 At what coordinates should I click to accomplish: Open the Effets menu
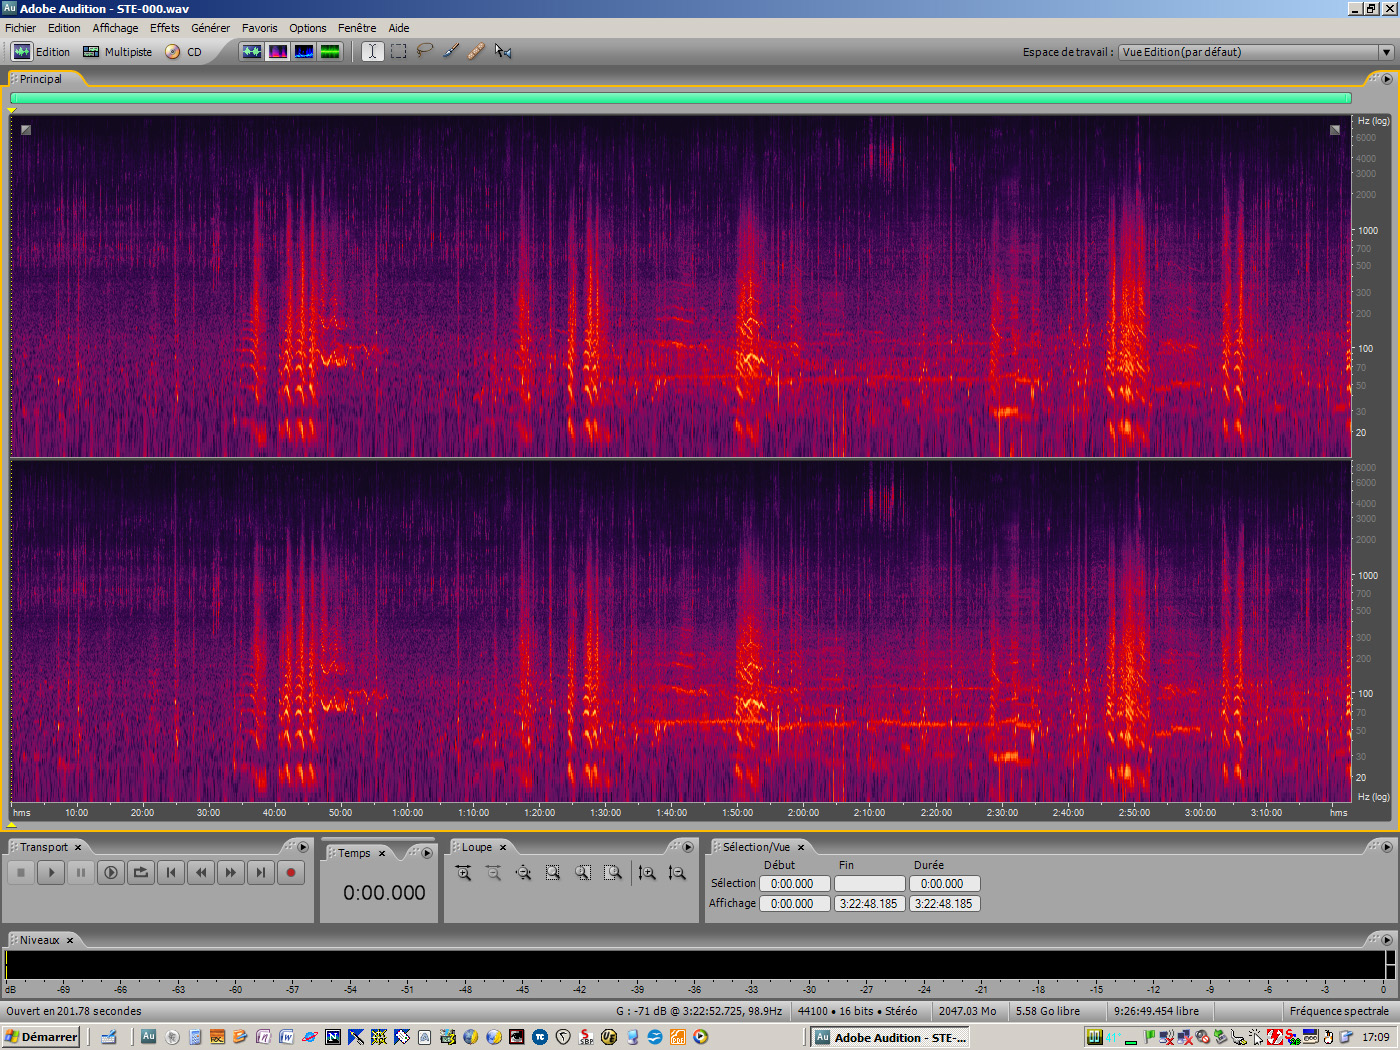pyautogui.click(x=164, y=28)
